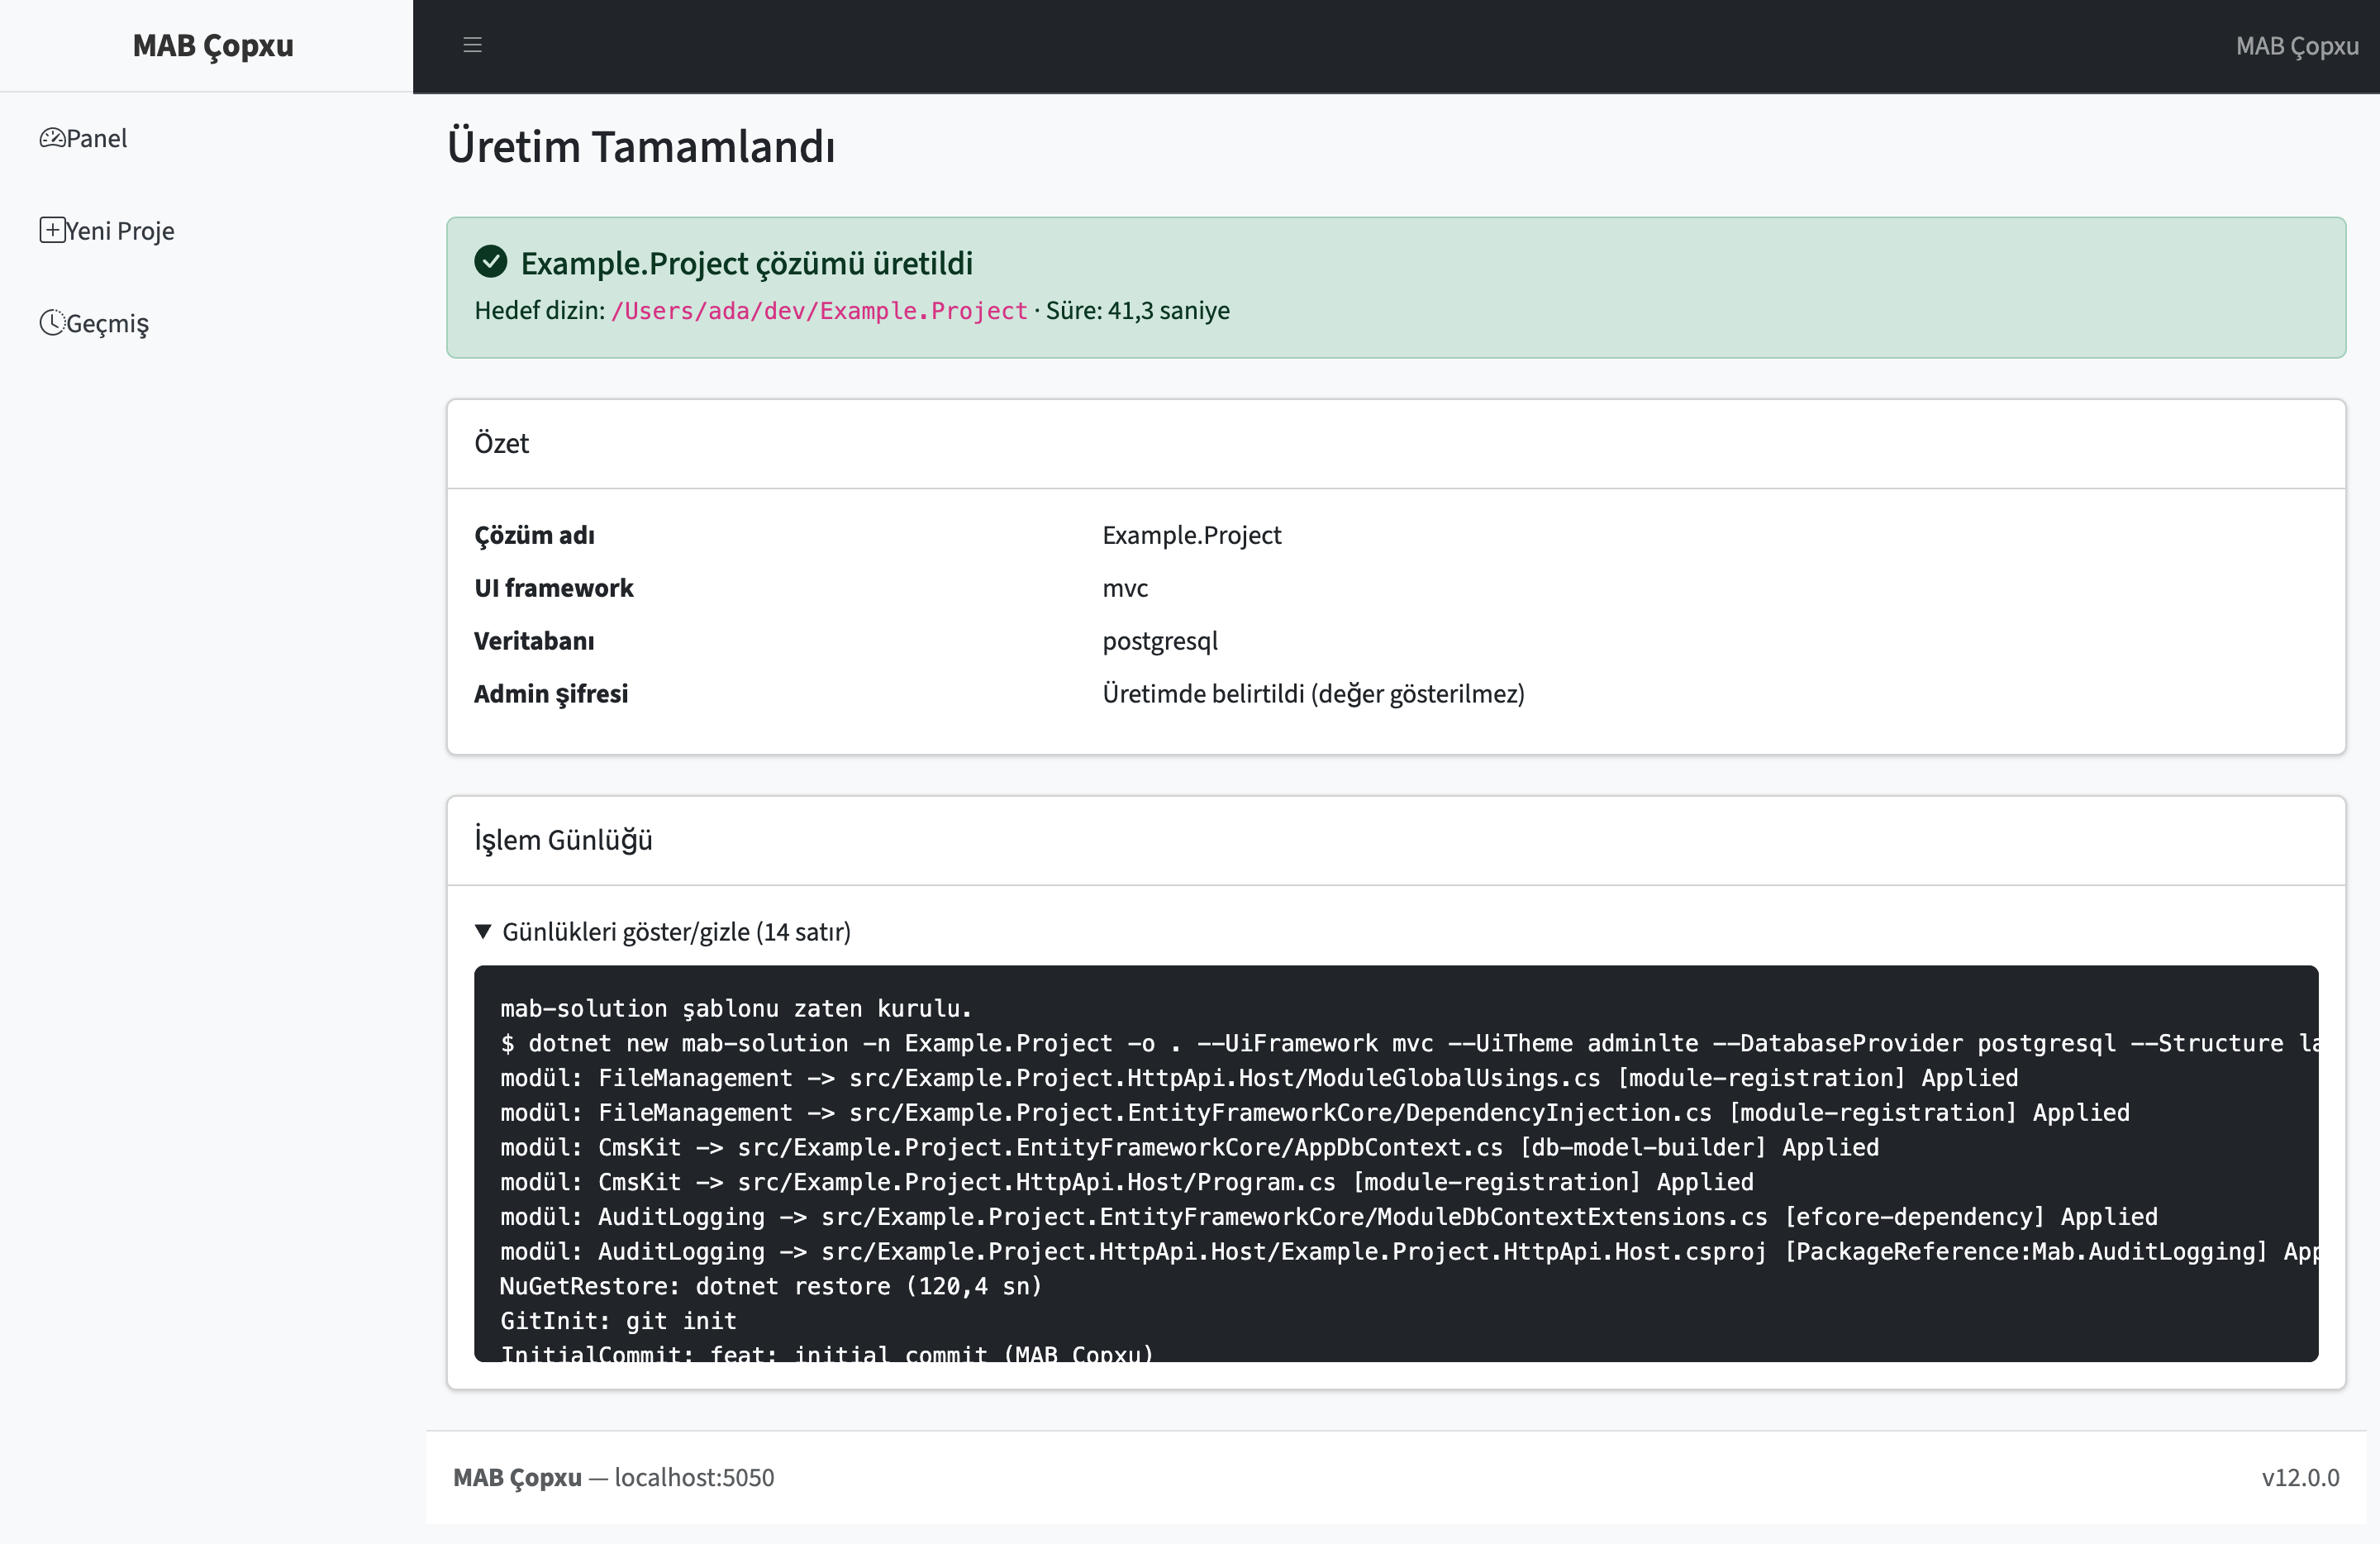Toggle the sidebar hamburger menu icon

point(473,45)
